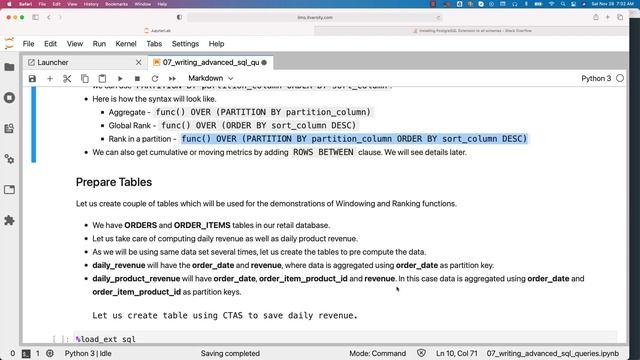Image resolution: width=640 pixels, height=360 pixels.
Task: Open the Table of Contents sidebar icon
Action: [x=9, y=129]
